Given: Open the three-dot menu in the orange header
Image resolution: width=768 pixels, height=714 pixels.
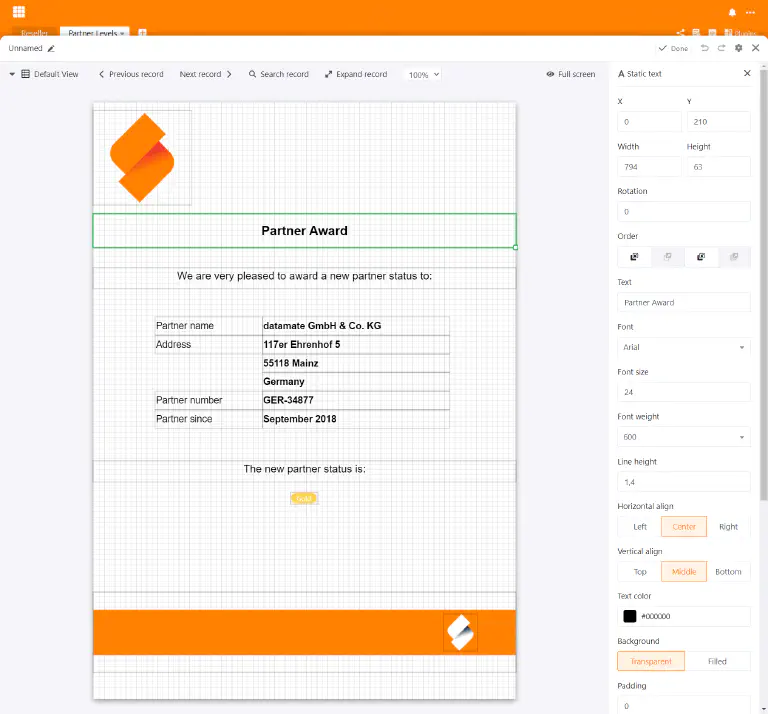Looking at the screenshot, I should pyautogui.click(x=750, y=12).
